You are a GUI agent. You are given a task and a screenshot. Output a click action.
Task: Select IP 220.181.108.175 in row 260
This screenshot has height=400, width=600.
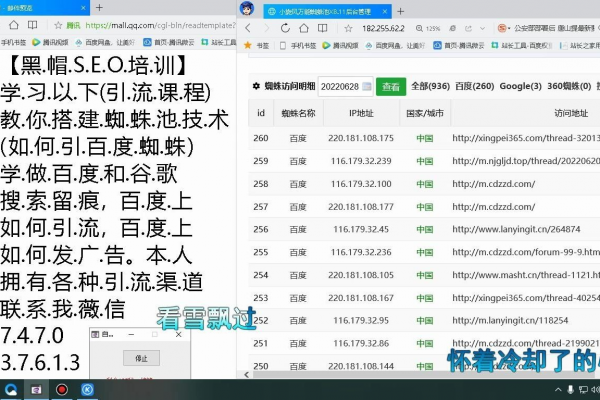point(361,138)
